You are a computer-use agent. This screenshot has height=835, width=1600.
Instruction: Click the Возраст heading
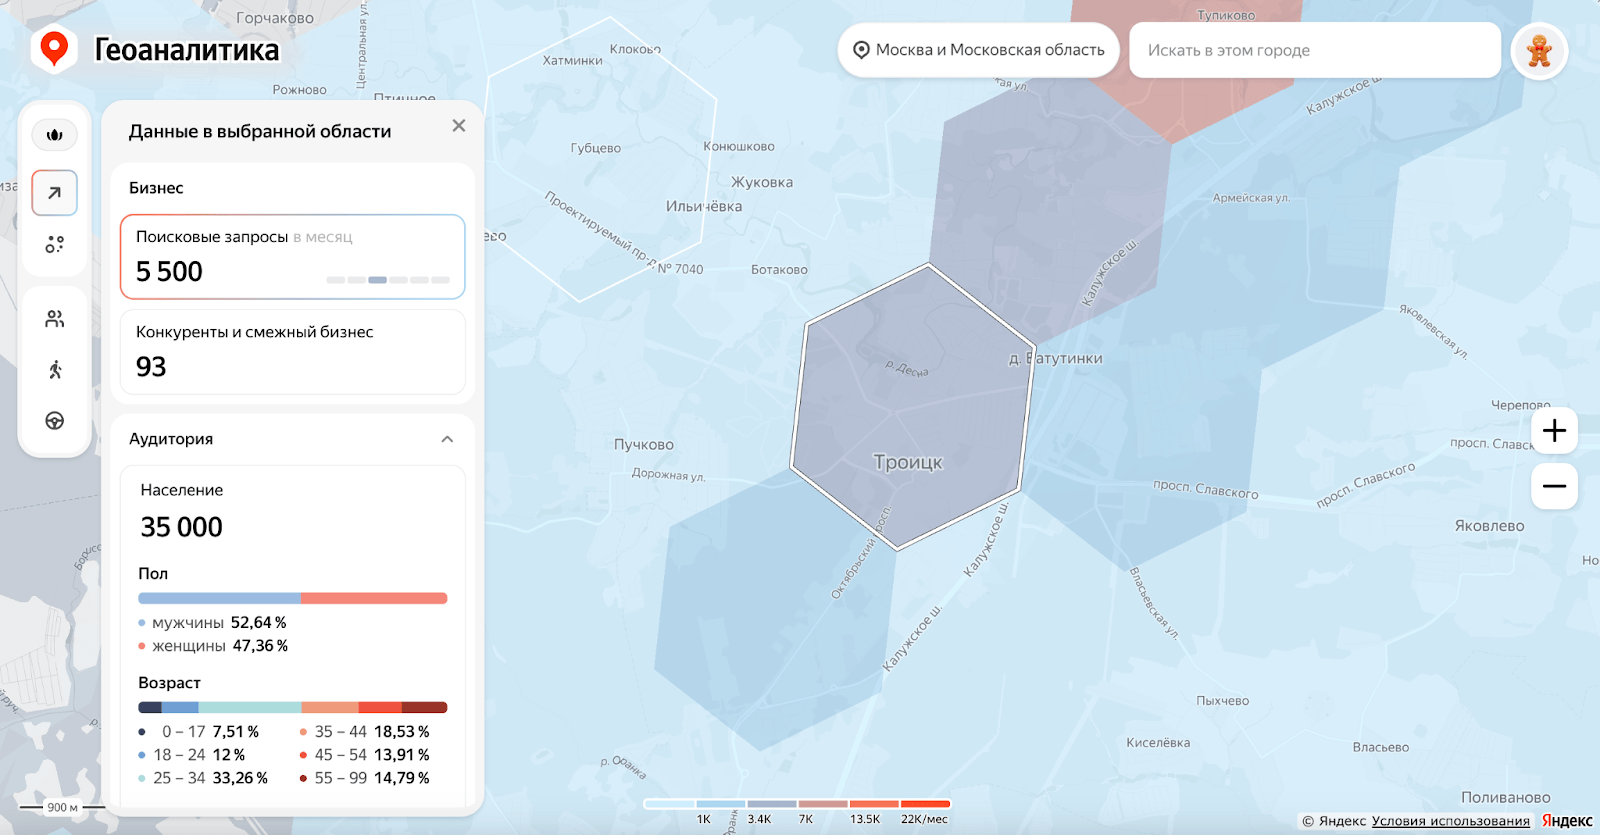point(169,683)
